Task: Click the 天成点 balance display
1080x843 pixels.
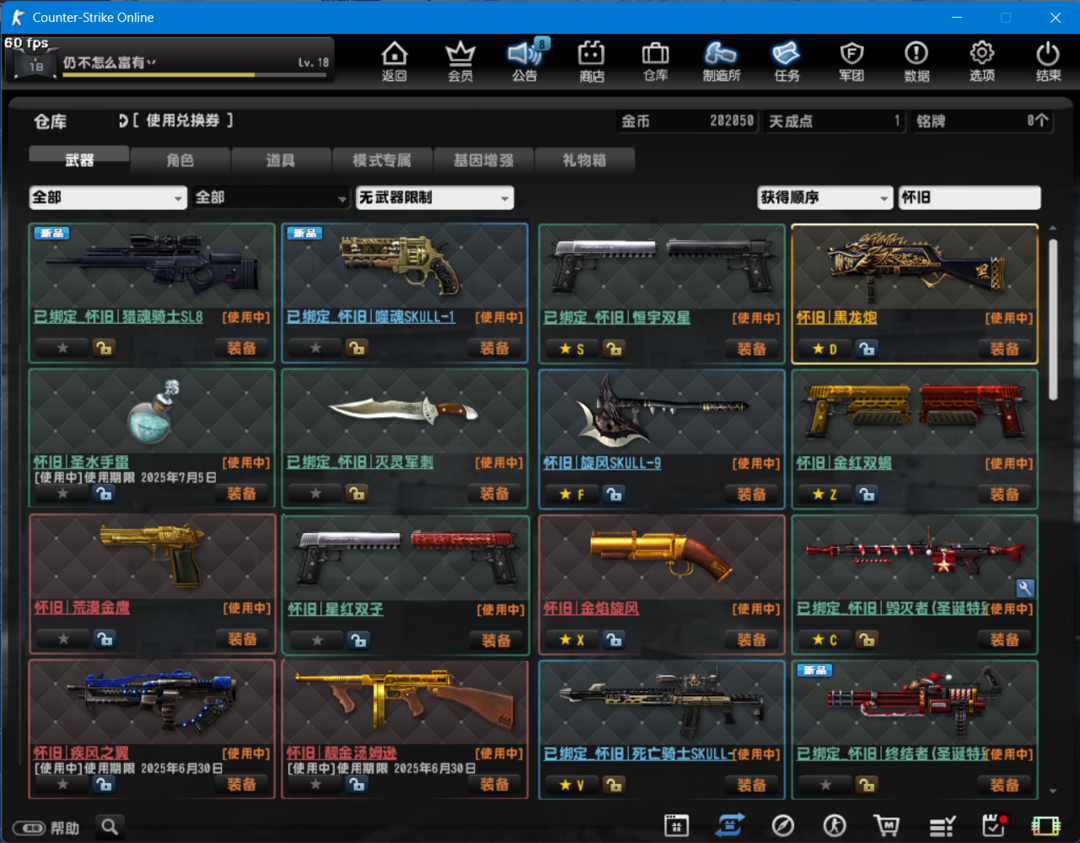Action: (x=835, y=121)
